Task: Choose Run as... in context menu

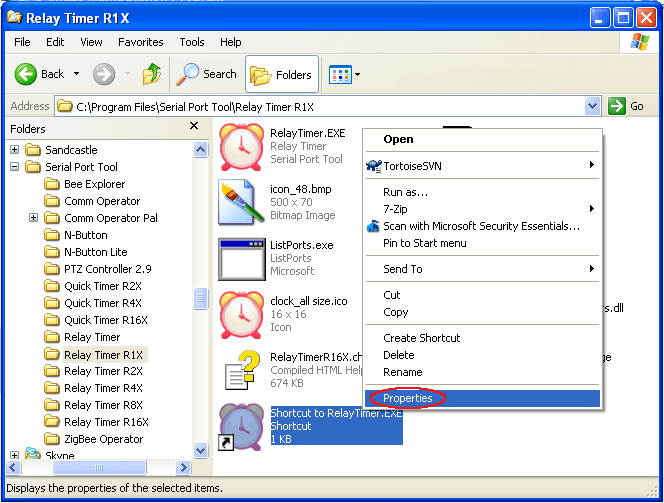Action: click(483, 192)
